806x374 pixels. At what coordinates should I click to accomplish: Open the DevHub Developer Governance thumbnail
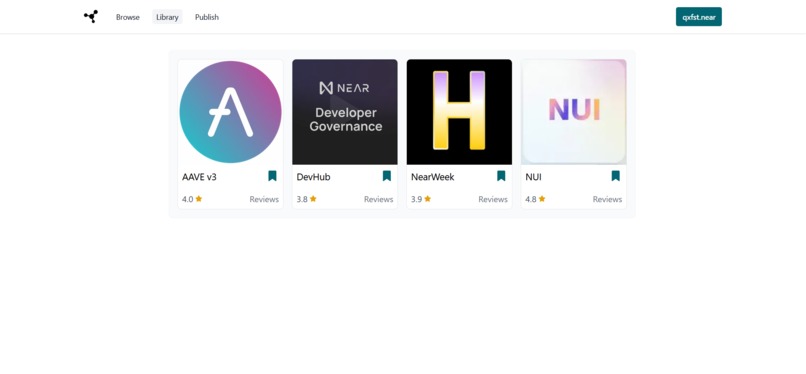point(345,112)
